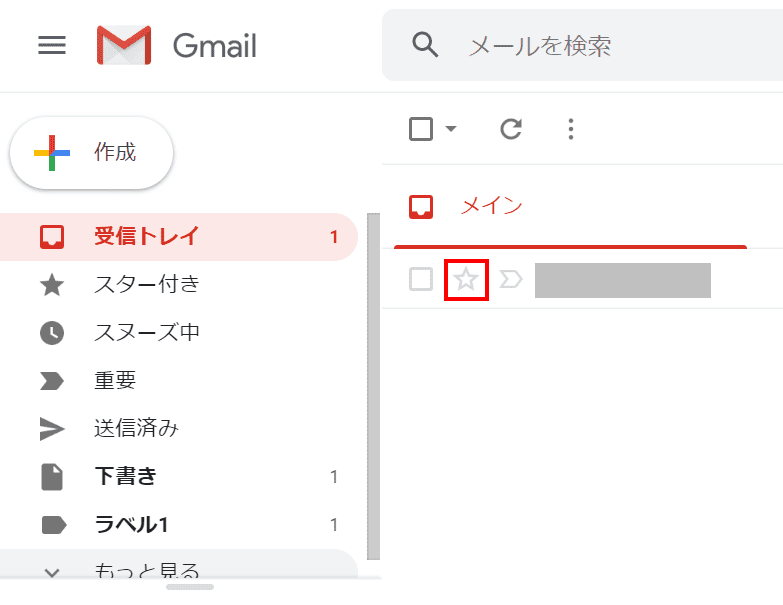This screenshot has width=783, height=605.
Task: Tick the checkbox of the first email
Action: click(x=421, y=279)
